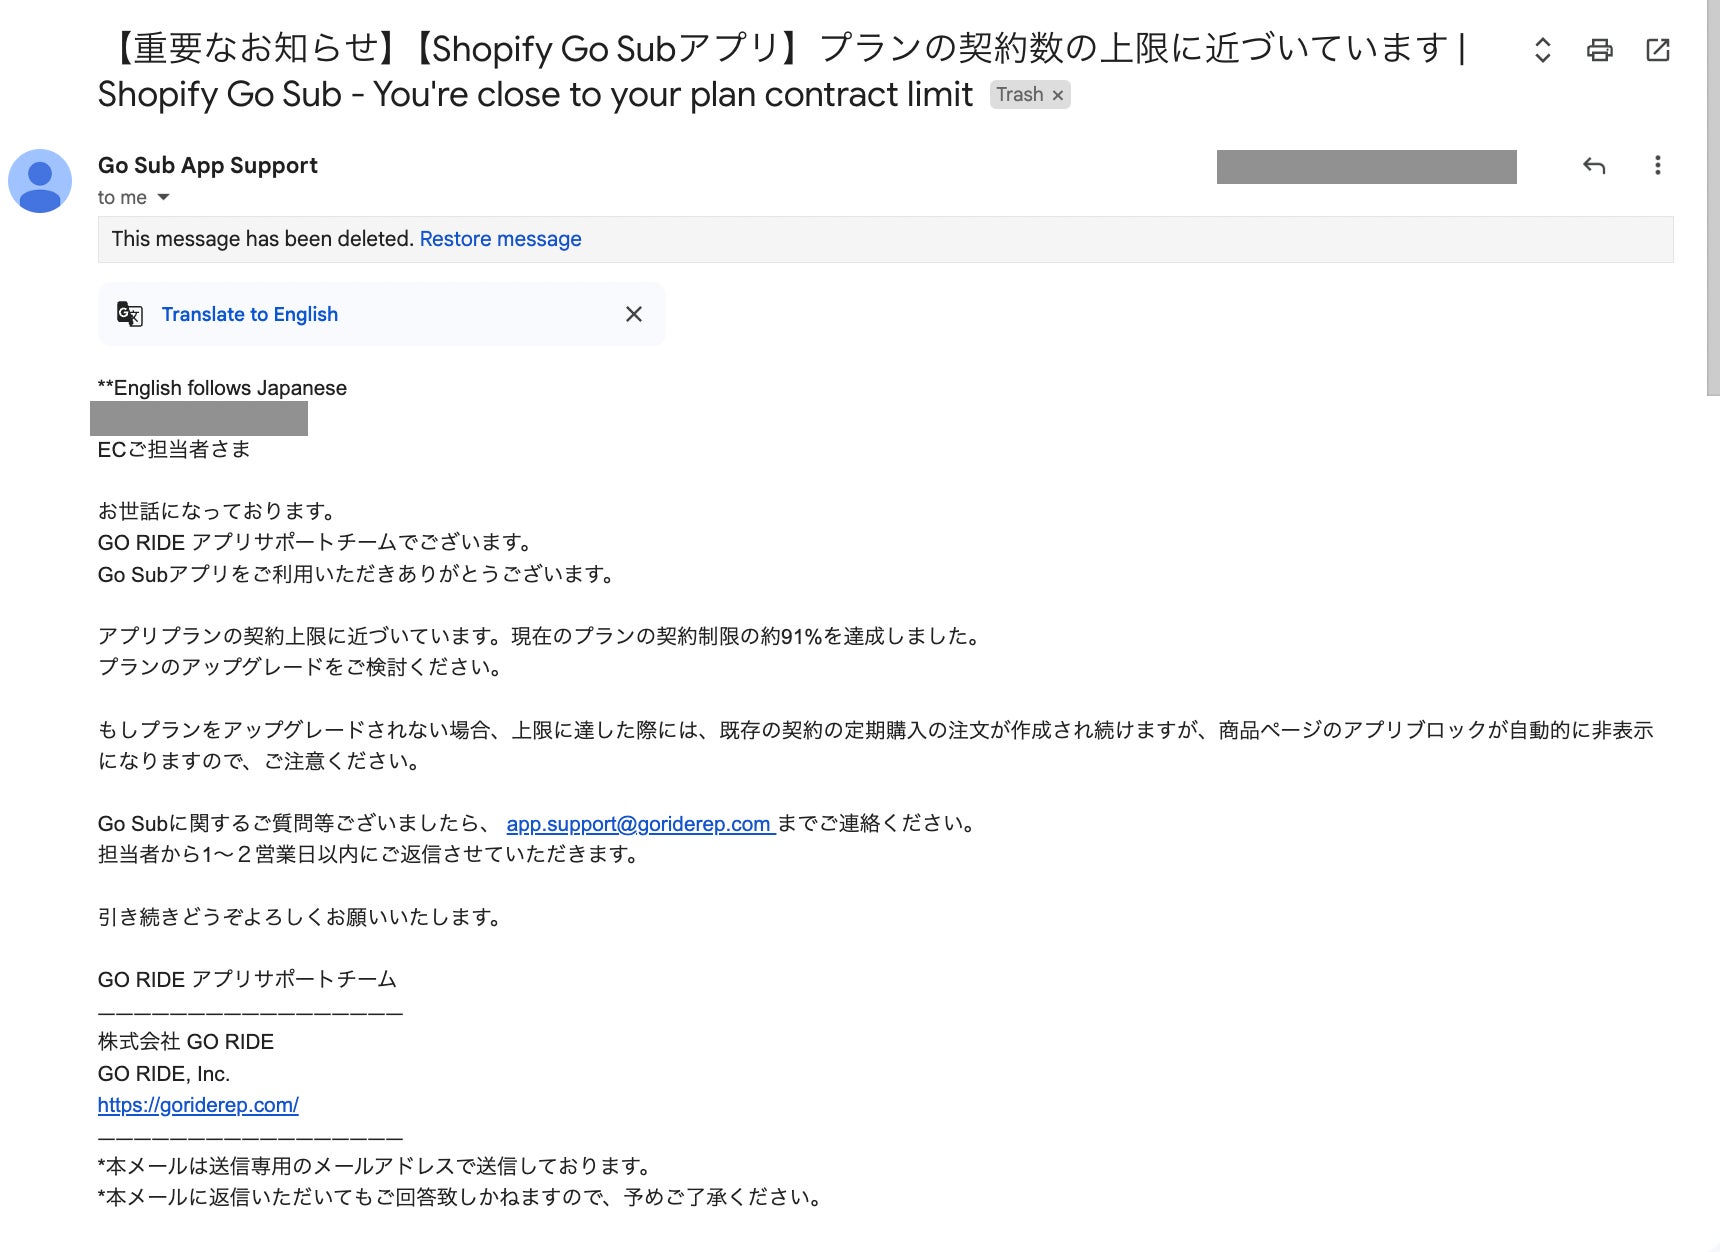Click the '担当者から1〜2営業日以内' reply-time line

click(370, 855)
